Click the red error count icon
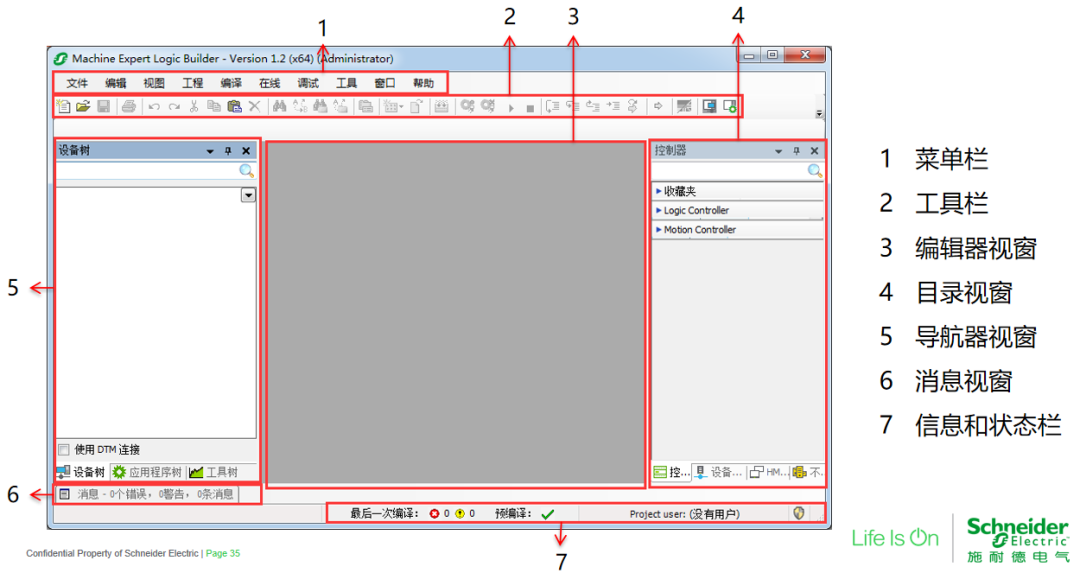Screen dimensions: 1080x573 [435, 514]
